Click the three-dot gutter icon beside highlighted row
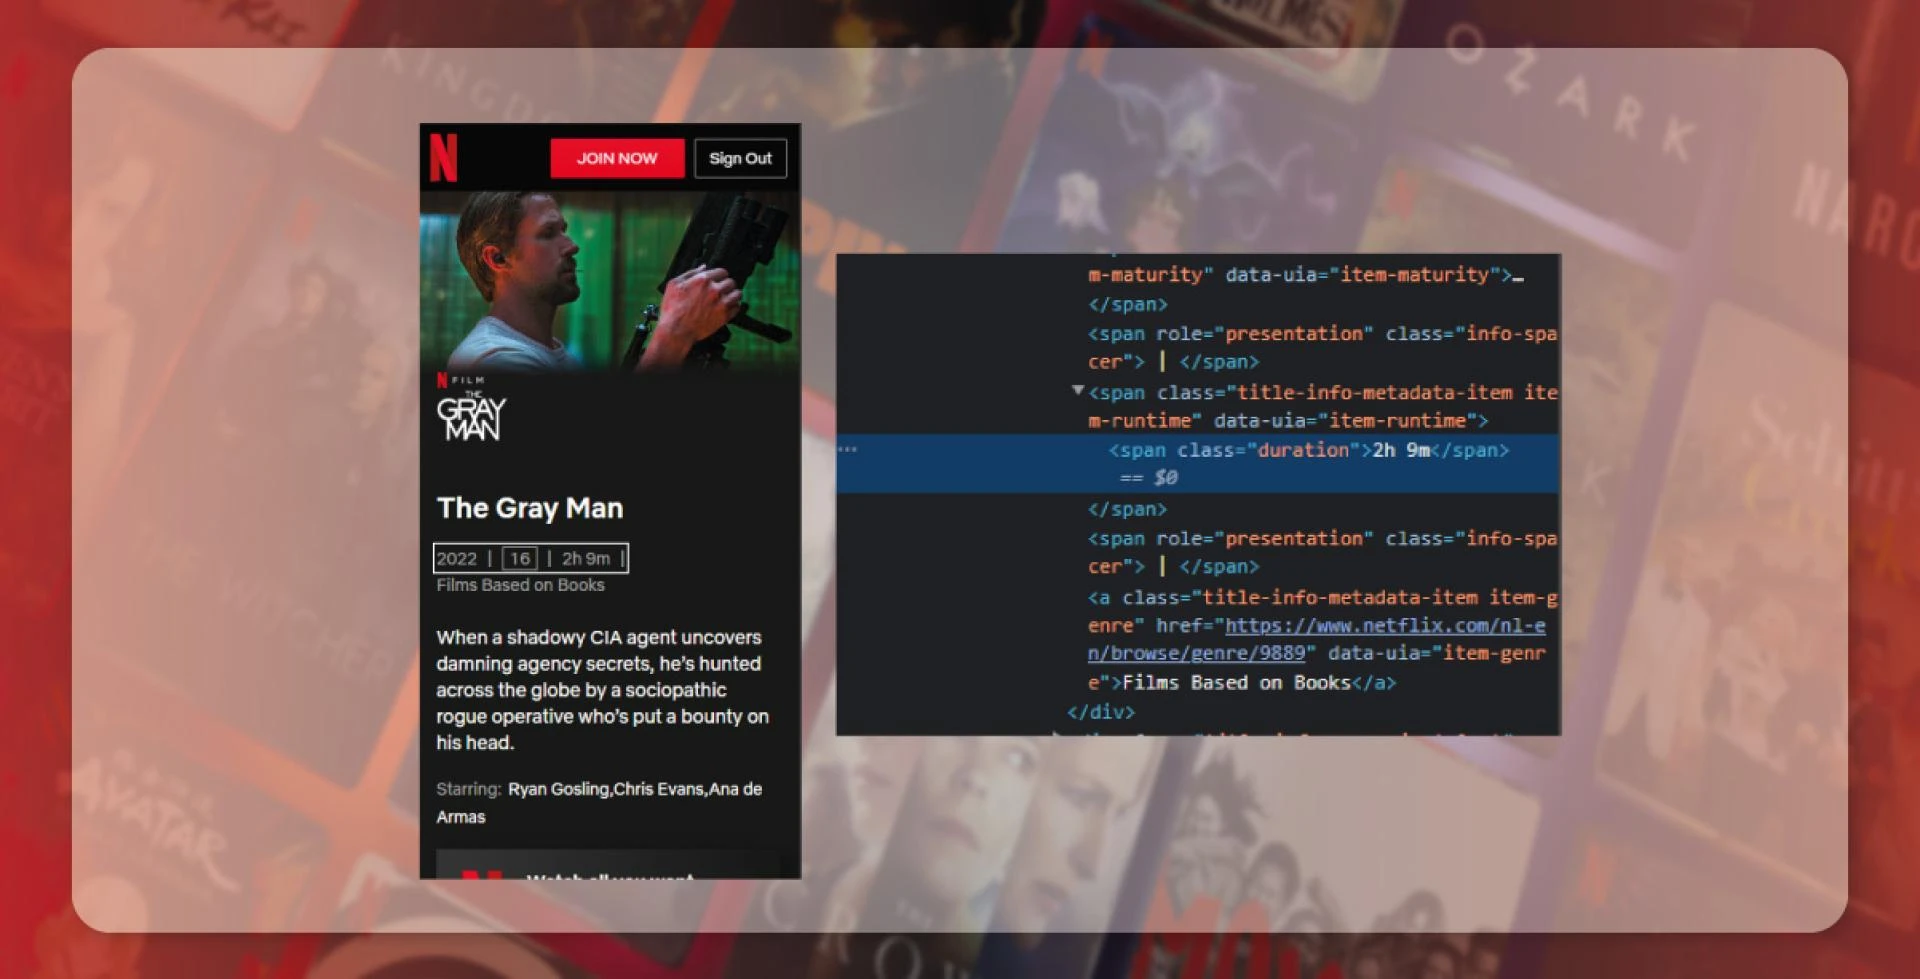1920x979 pixels. [848, 449]
